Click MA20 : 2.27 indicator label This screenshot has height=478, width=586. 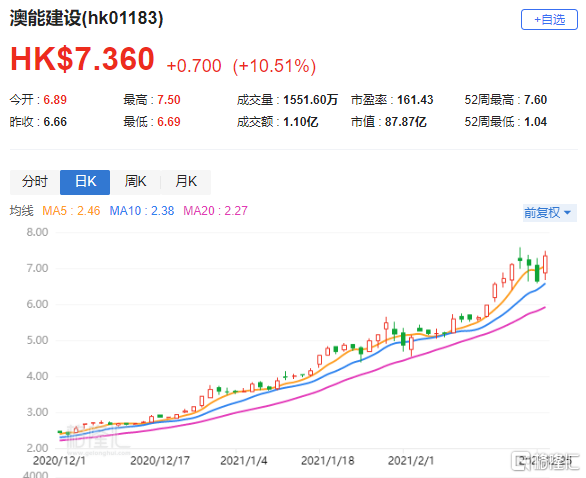(215, 211)
